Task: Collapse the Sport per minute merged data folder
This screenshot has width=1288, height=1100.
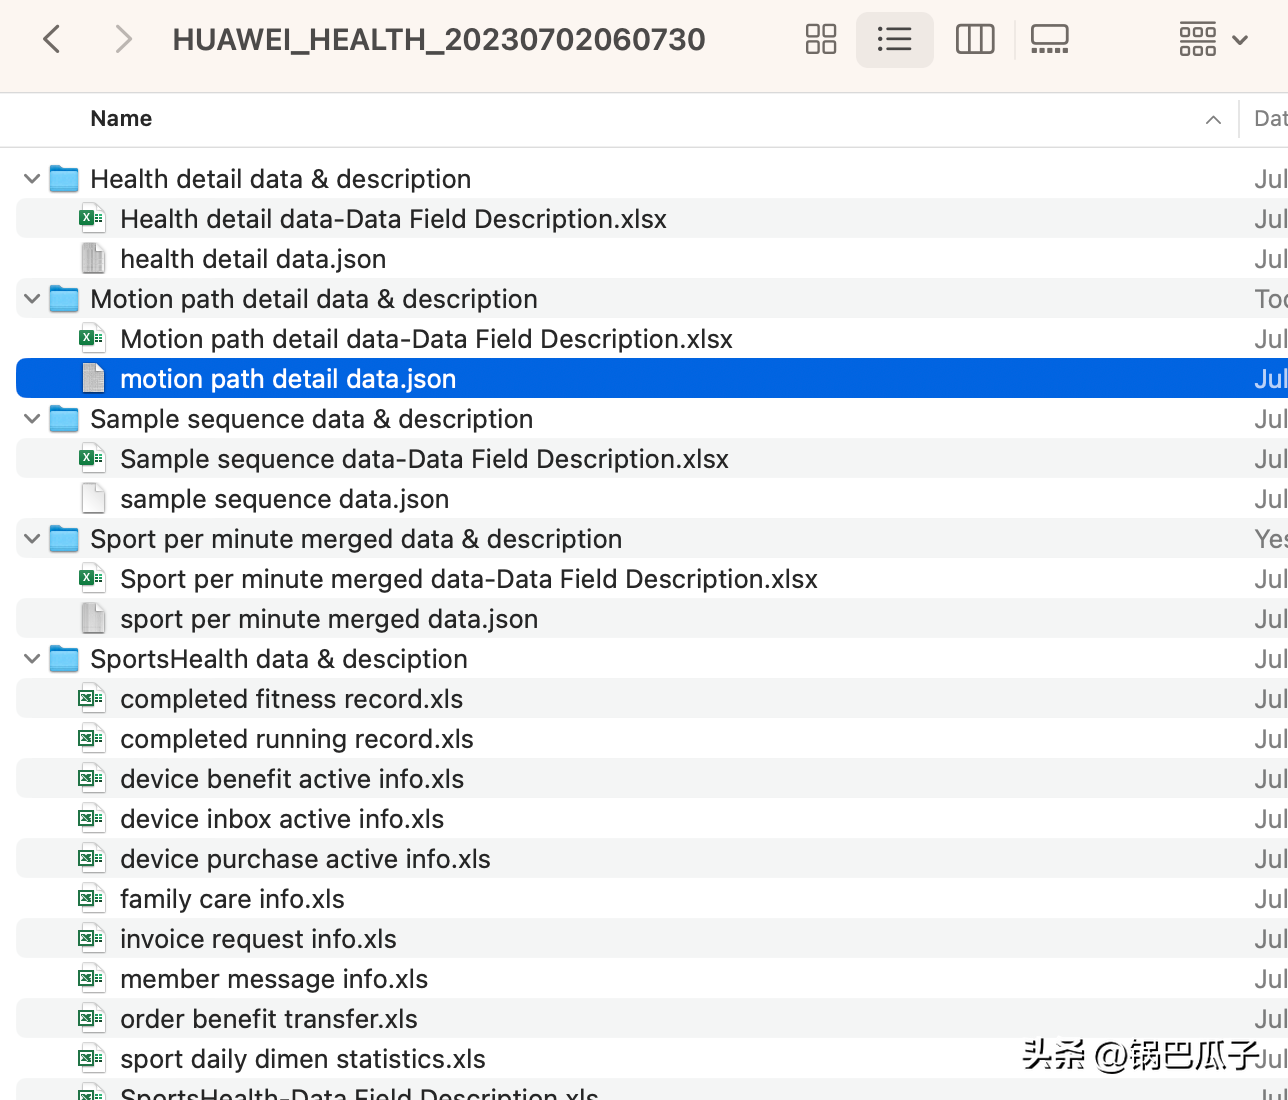Action: 32,539
